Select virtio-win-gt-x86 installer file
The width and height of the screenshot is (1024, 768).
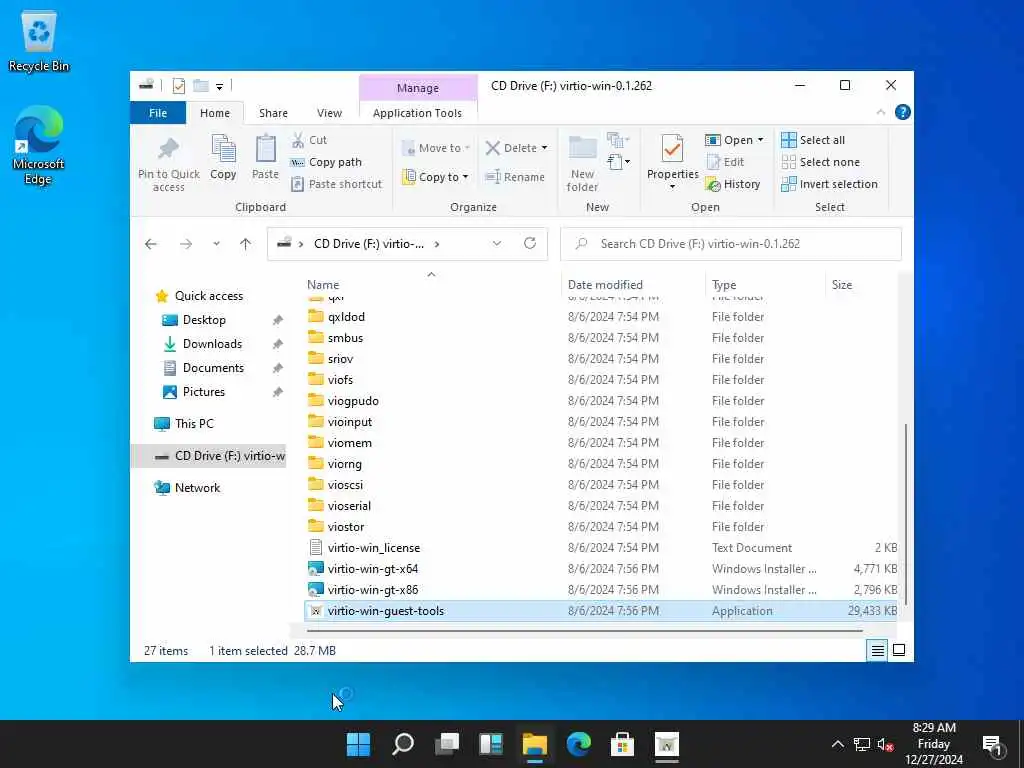point(373,589)
